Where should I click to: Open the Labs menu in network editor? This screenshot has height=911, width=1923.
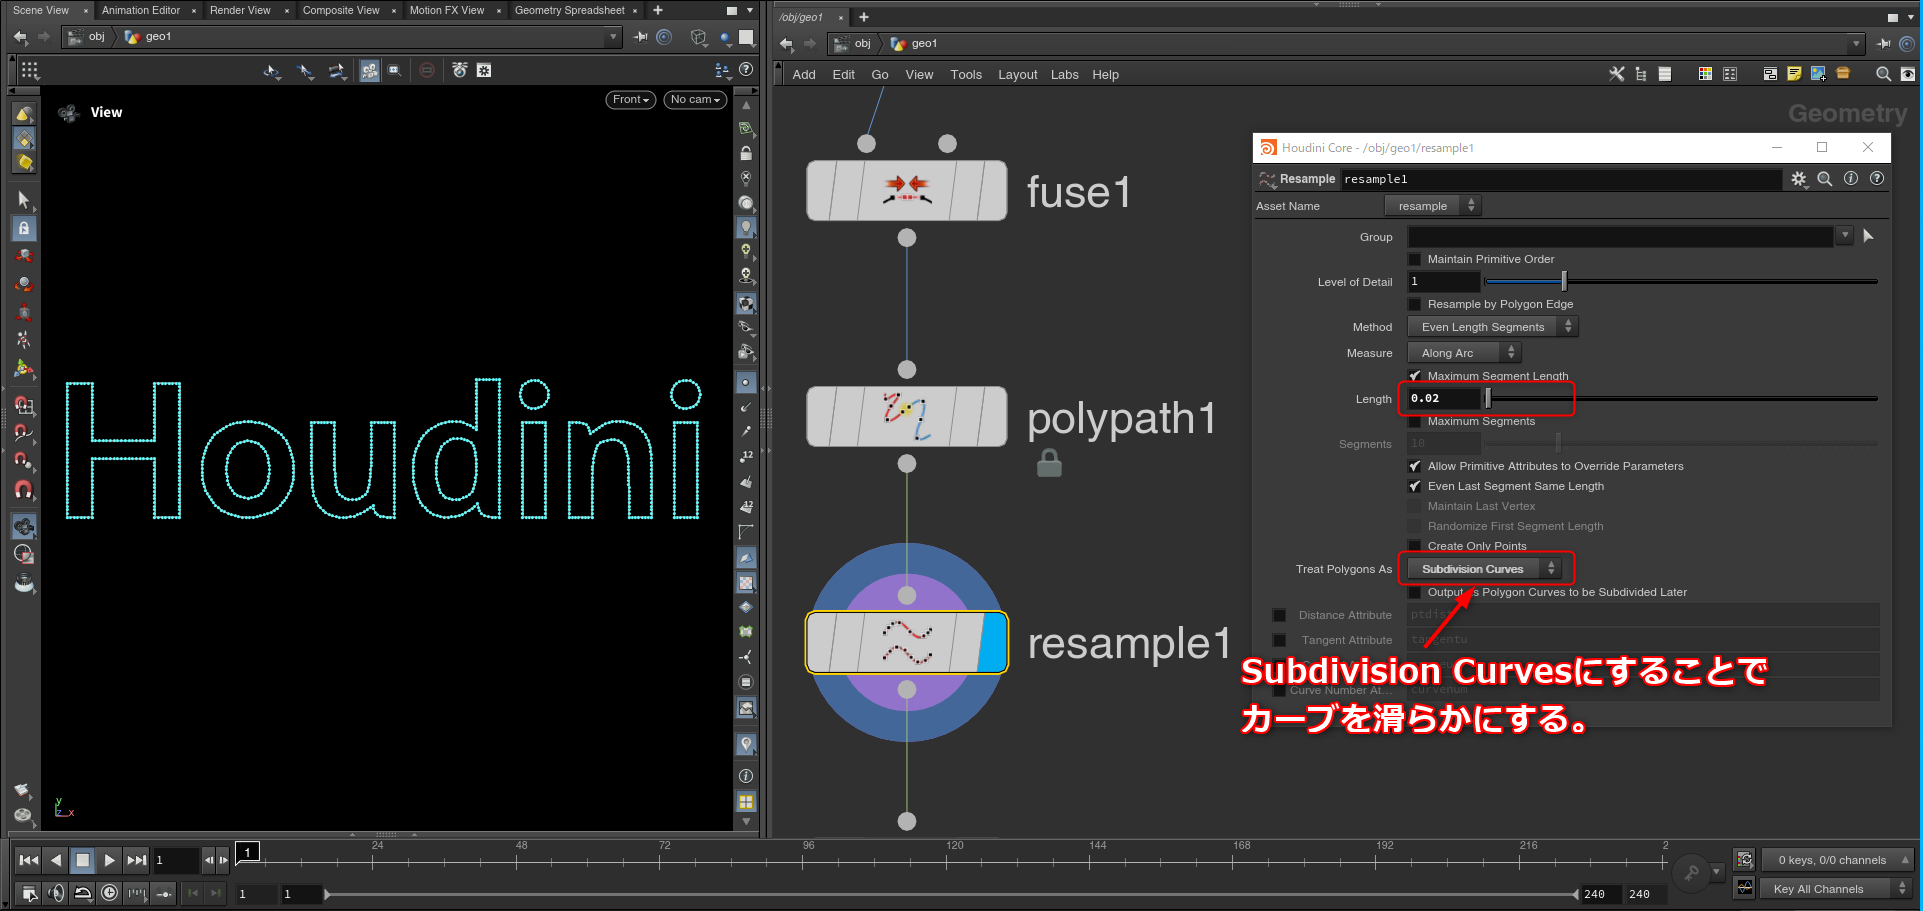[1065, 75]
